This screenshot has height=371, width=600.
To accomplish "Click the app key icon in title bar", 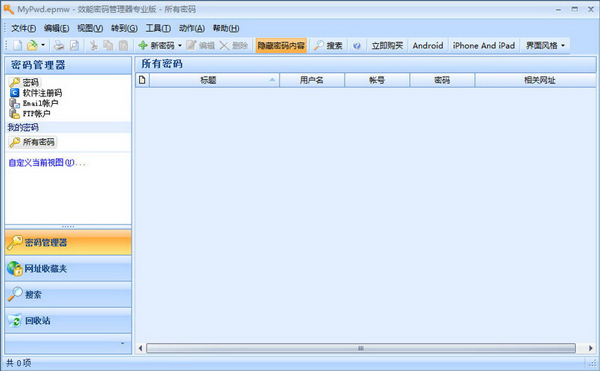I will [9, 9].
